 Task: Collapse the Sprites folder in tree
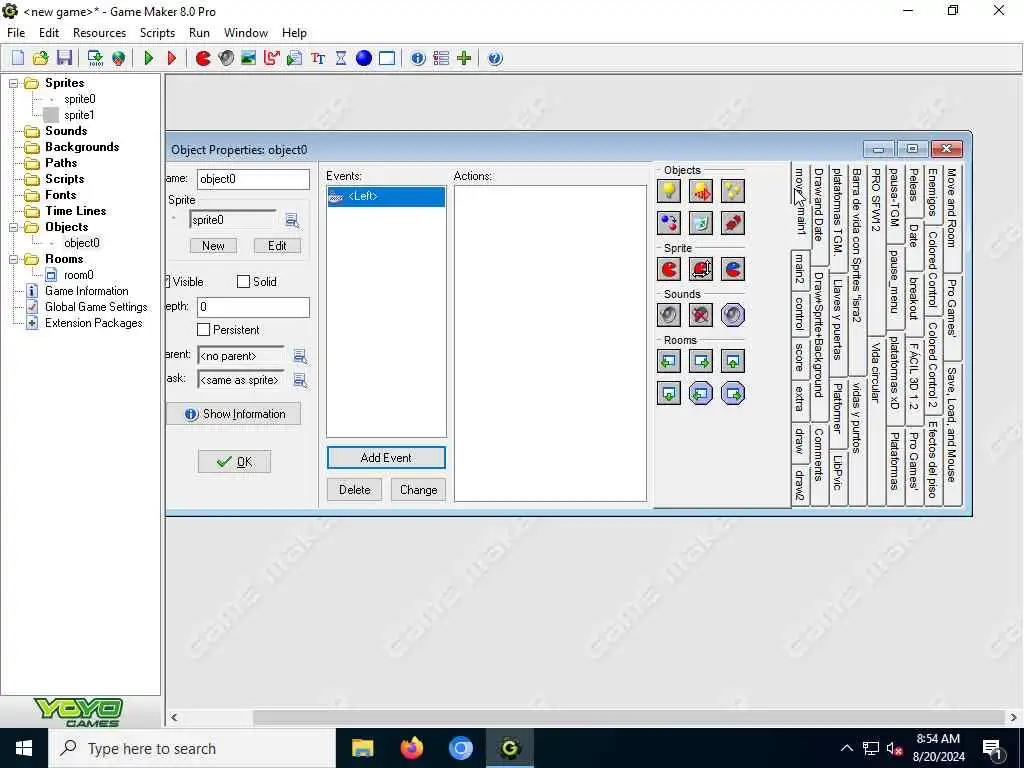coord(13,83)
